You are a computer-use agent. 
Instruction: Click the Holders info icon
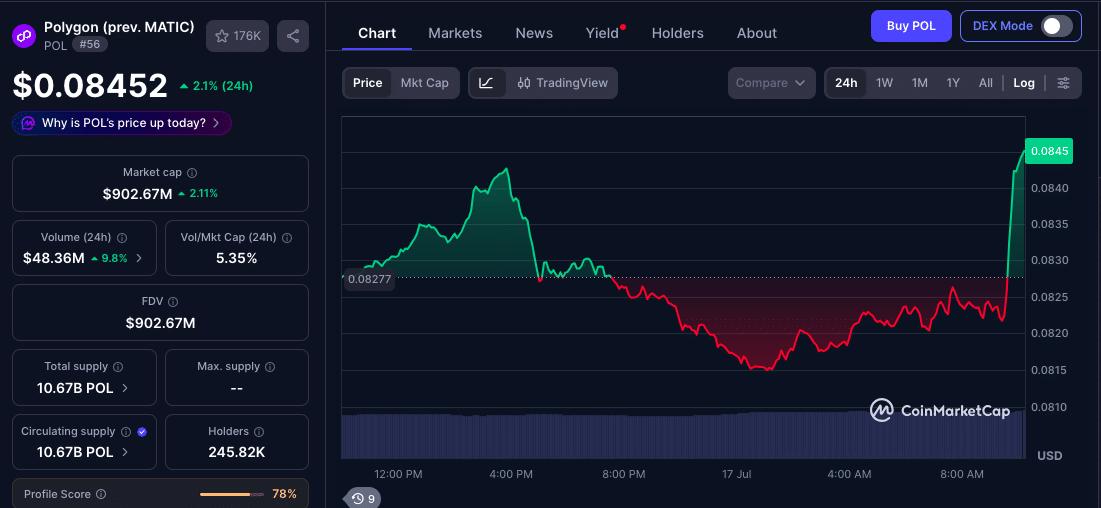click(259, 431)
